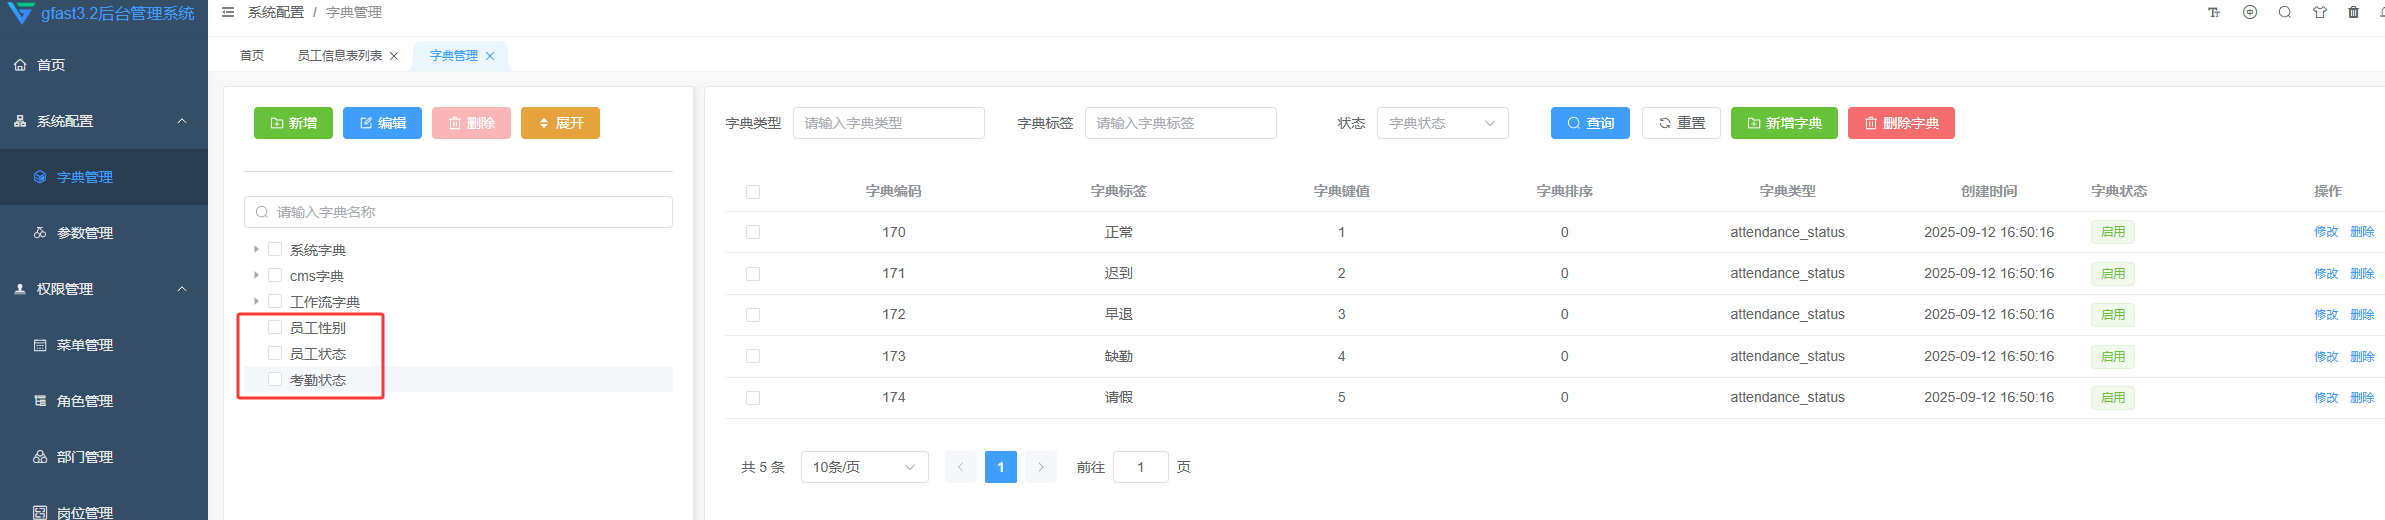The image size is (2385, 520).
Task: Check the row with code 170
Action: point(753,232)
